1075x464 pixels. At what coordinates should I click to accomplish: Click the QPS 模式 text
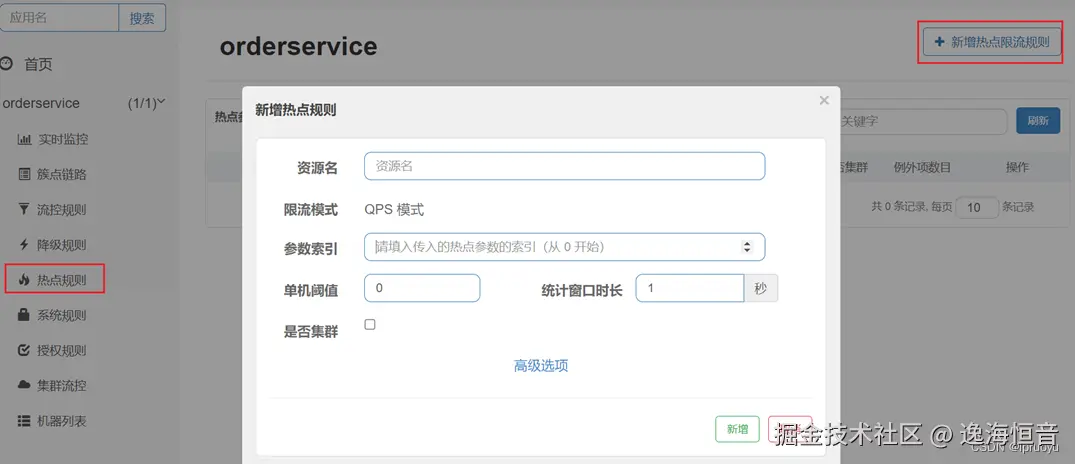[394, 210]
